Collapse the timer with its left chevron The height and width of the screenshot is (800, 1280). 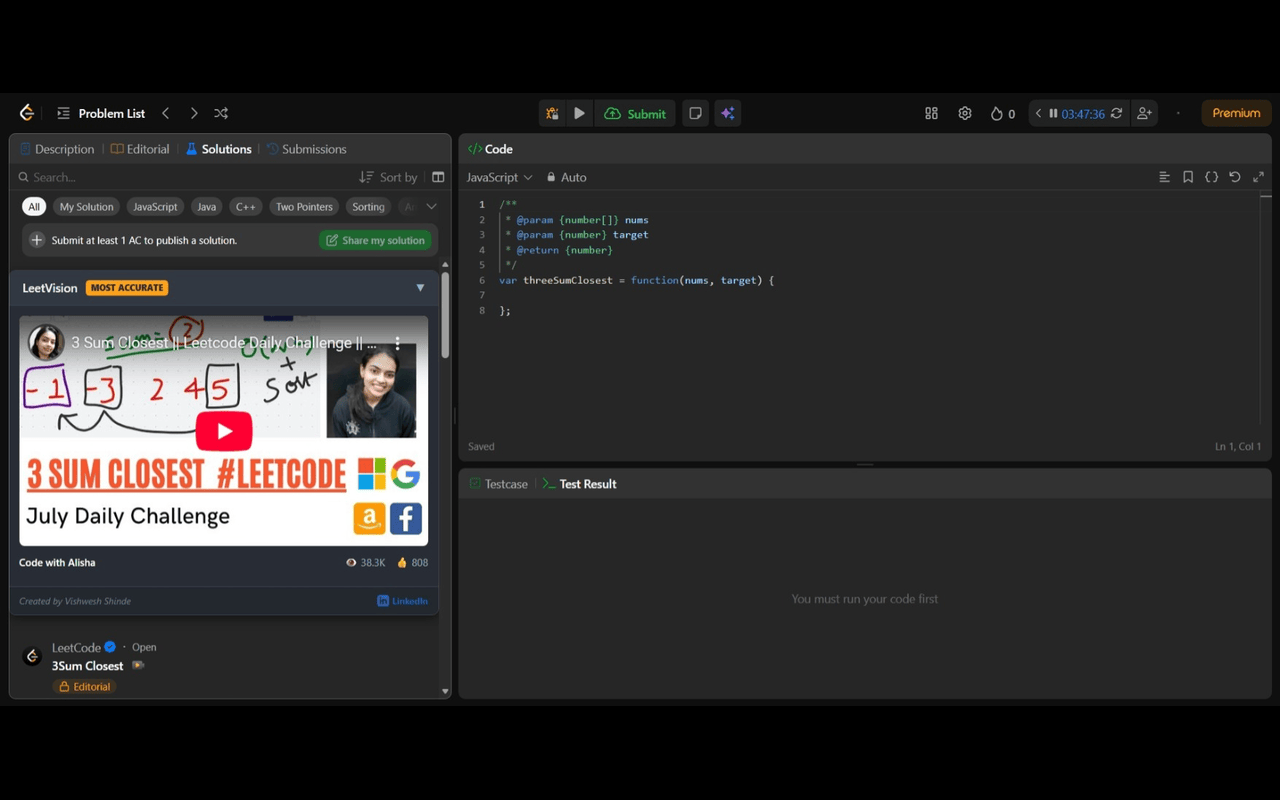coord(1038,113)
